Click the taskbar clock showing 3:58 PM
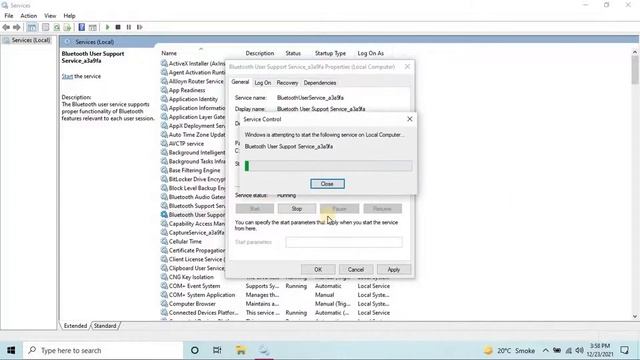This screenshot has height=360, width=640. click(600, 350)
